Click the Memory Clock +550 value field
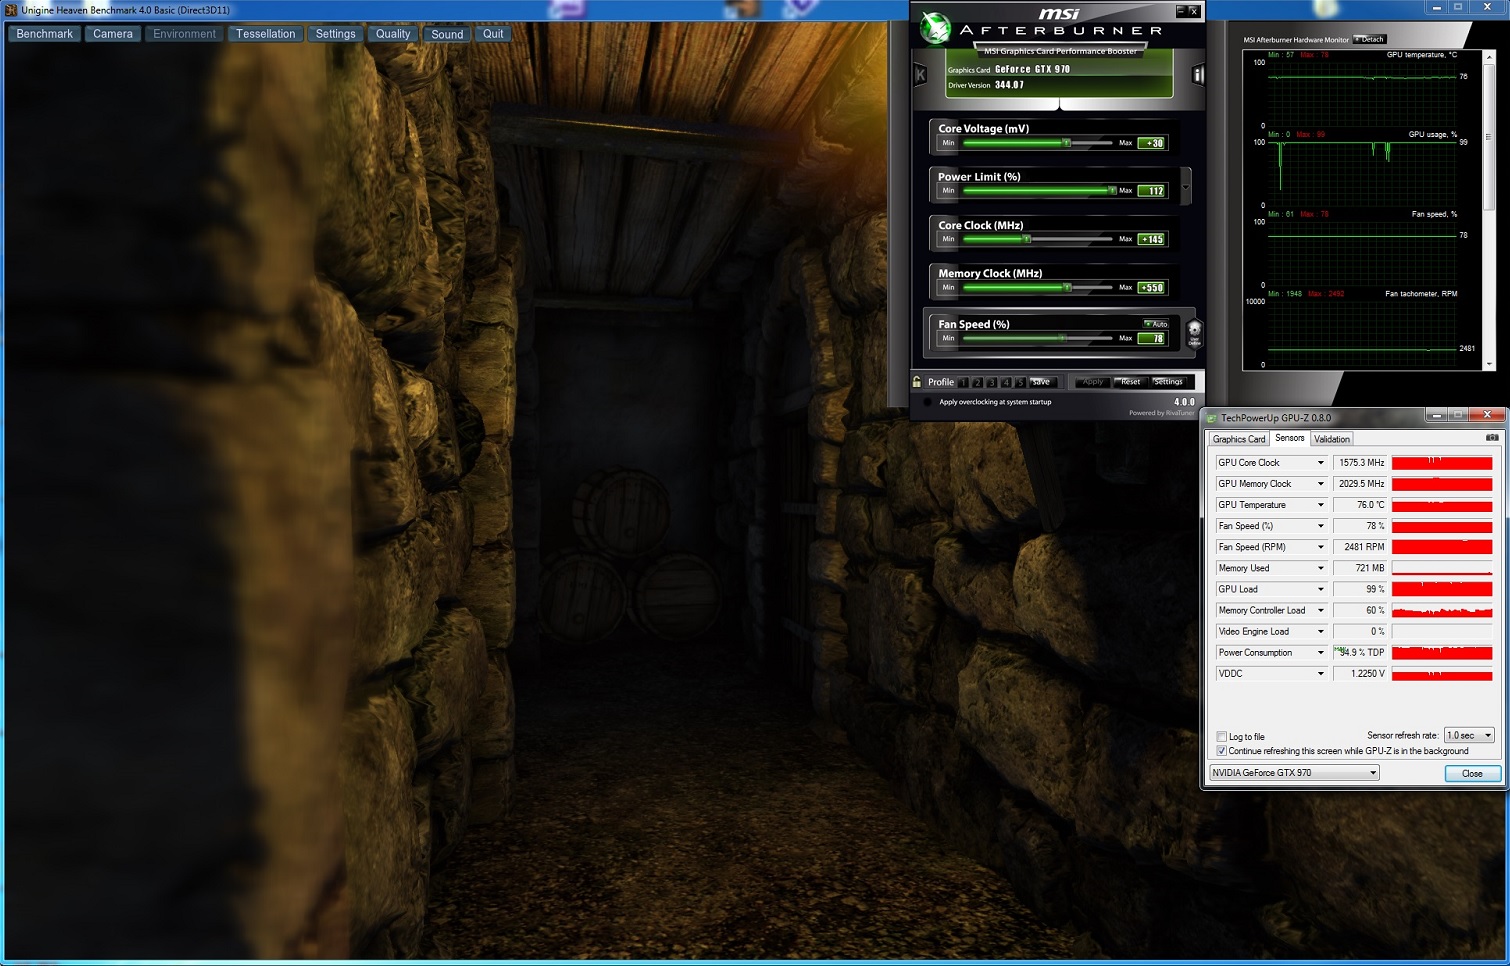Screen dimensions: 1510x966 pyautogui.click(x=1152, y=287)
